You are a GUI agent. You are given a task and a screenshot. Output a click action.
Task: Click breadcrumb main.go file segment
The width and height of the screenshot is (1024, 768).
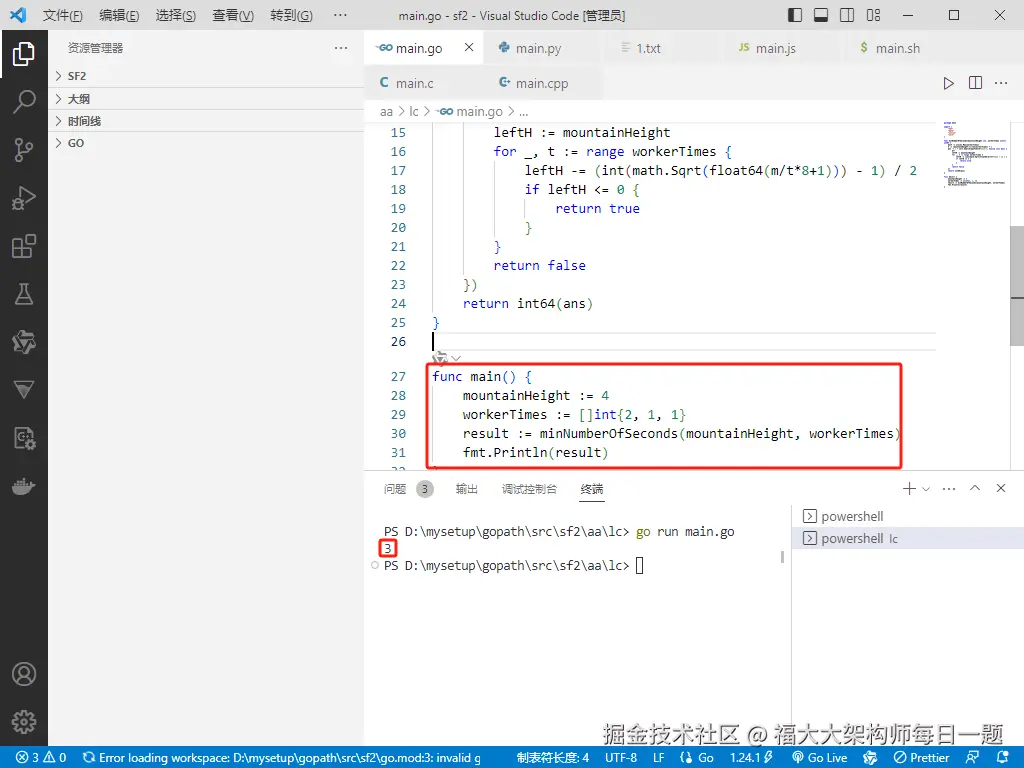pyautogui.click(x=470, y=112)
